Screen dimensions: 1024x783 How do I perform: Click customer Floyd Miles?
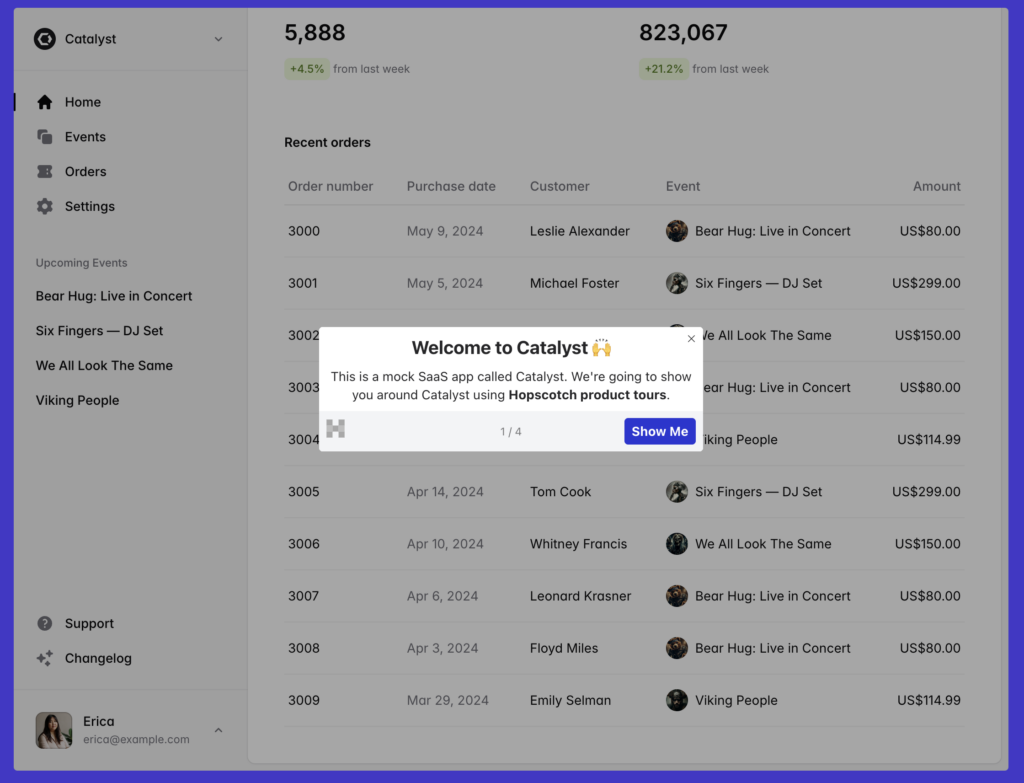[x=564, y=648]
